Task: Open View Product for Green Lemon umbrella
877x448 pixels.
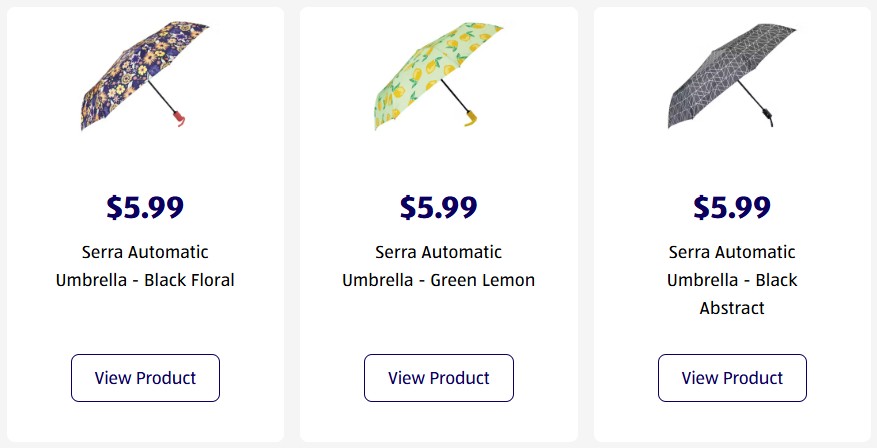Action: [x=438, y=378]
